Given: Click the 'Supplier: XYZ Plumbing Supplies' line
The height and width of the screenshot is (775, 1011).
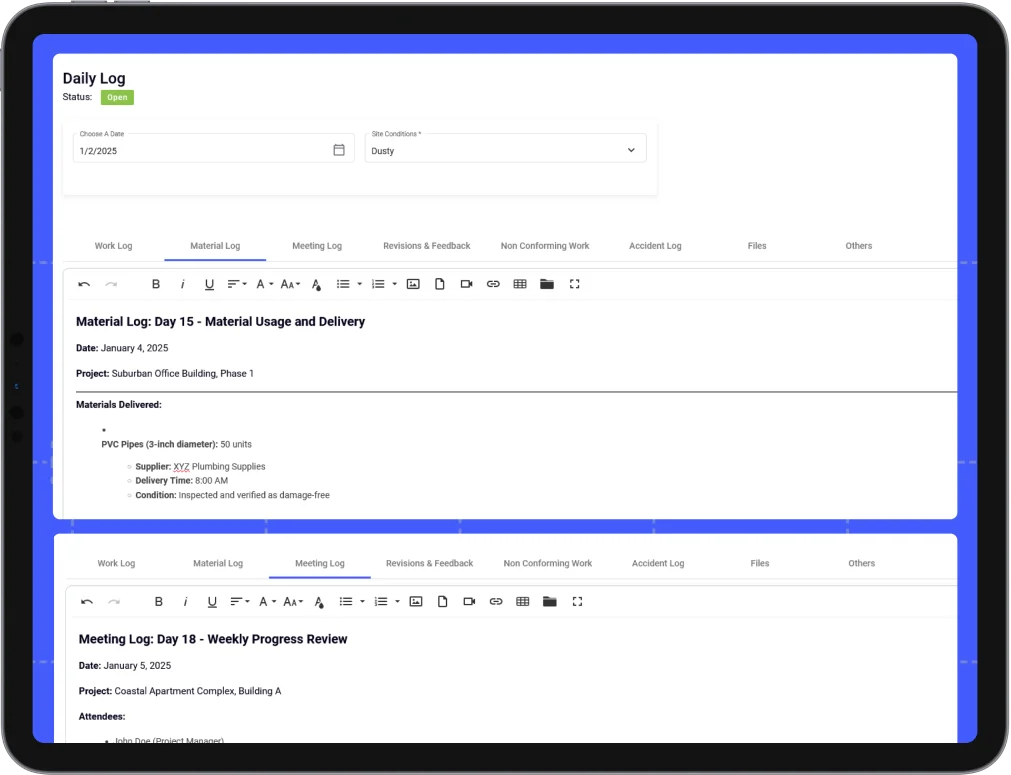Looking at the screenshot, I should tap(200, 467).
